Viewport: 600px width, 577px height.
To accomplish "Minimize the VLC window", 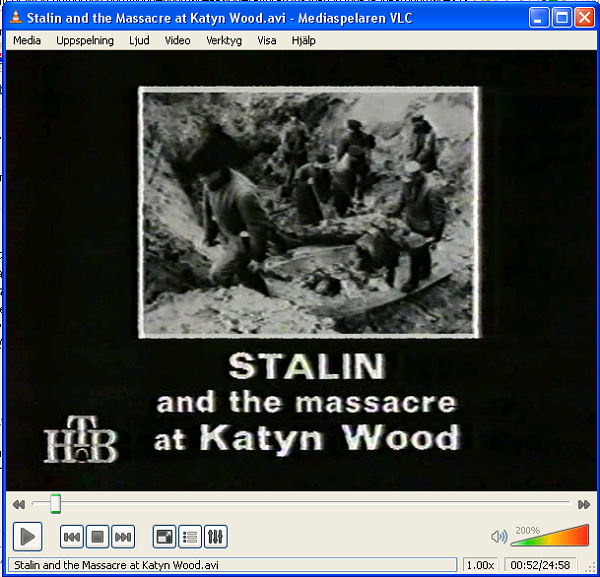I will pyautogui.click(x=539, y=18).
